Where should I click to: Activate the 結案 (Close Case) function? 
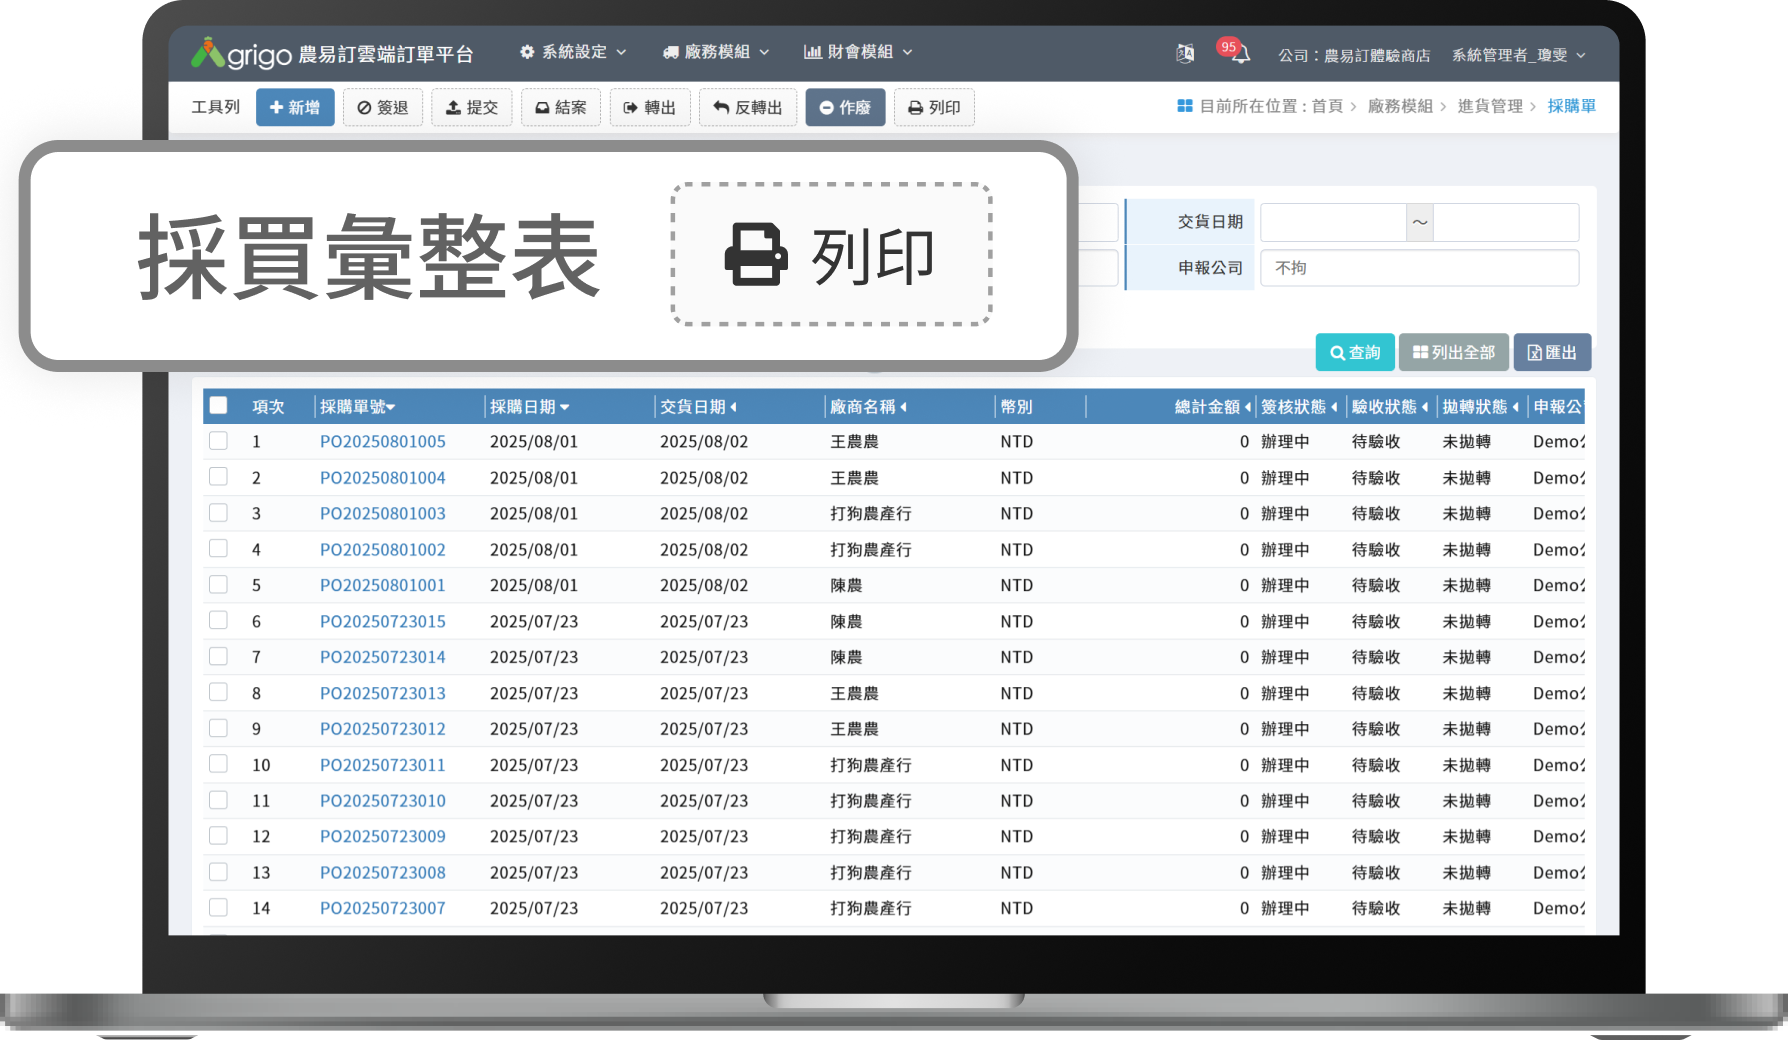click(560, 107)
